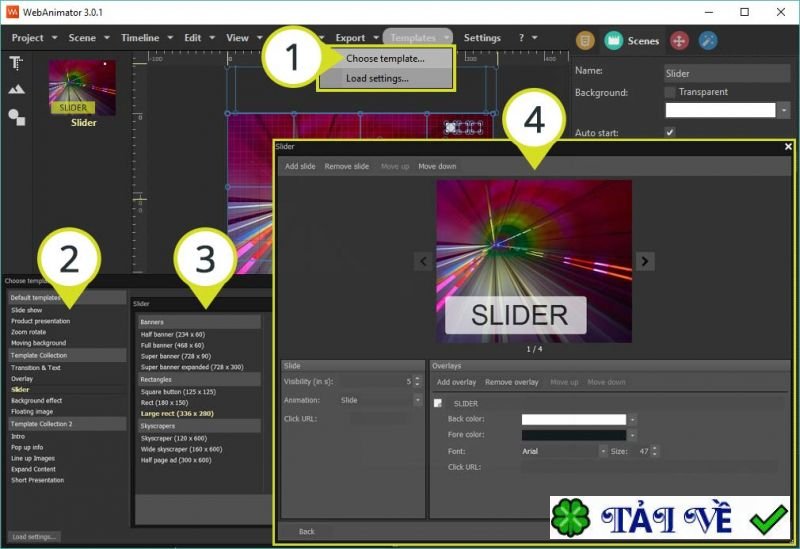Open the Back color dropdown arrow
The image size is (800, 549).
pyautogui.click(x=632, y=420)
